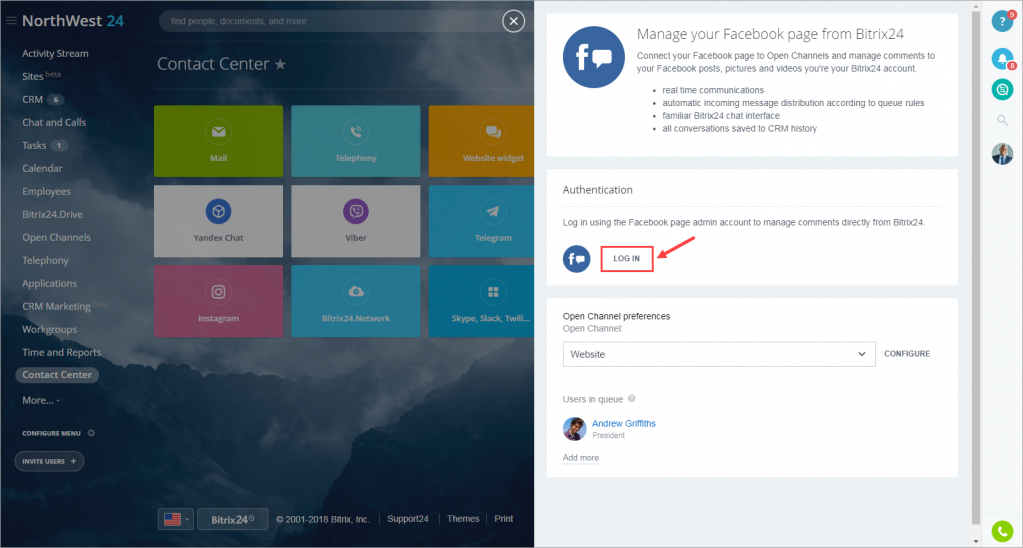Click the large Facebook page logo
The width and height of the screenshot is (1023, 548).
point(594,57)
